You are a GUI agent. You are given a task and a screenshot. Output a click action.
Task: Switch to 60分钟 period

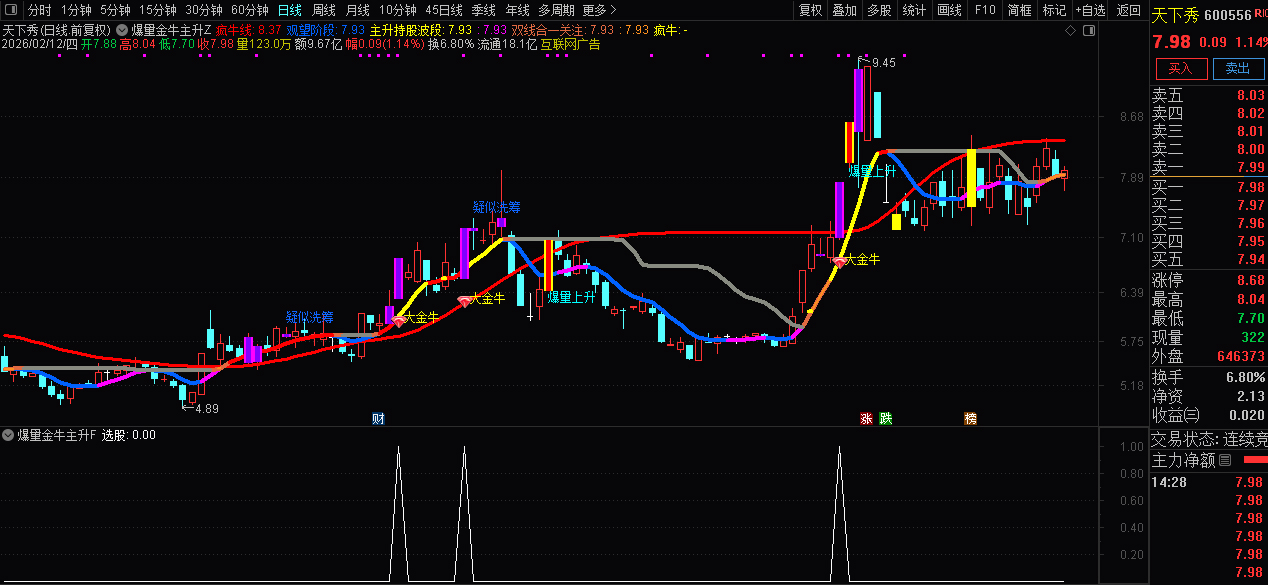pyautogui.click(x=249, y=10)
